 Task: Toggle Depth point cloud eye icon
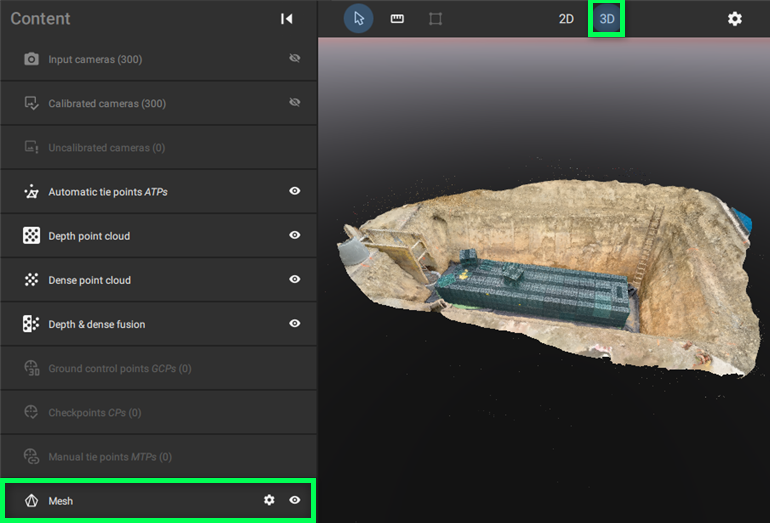point(295,236)
